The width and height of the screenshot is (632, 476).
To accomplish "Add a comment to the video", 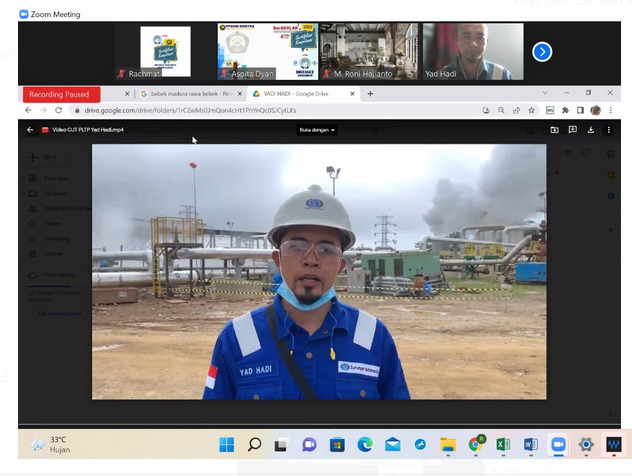I will [572, 130].
